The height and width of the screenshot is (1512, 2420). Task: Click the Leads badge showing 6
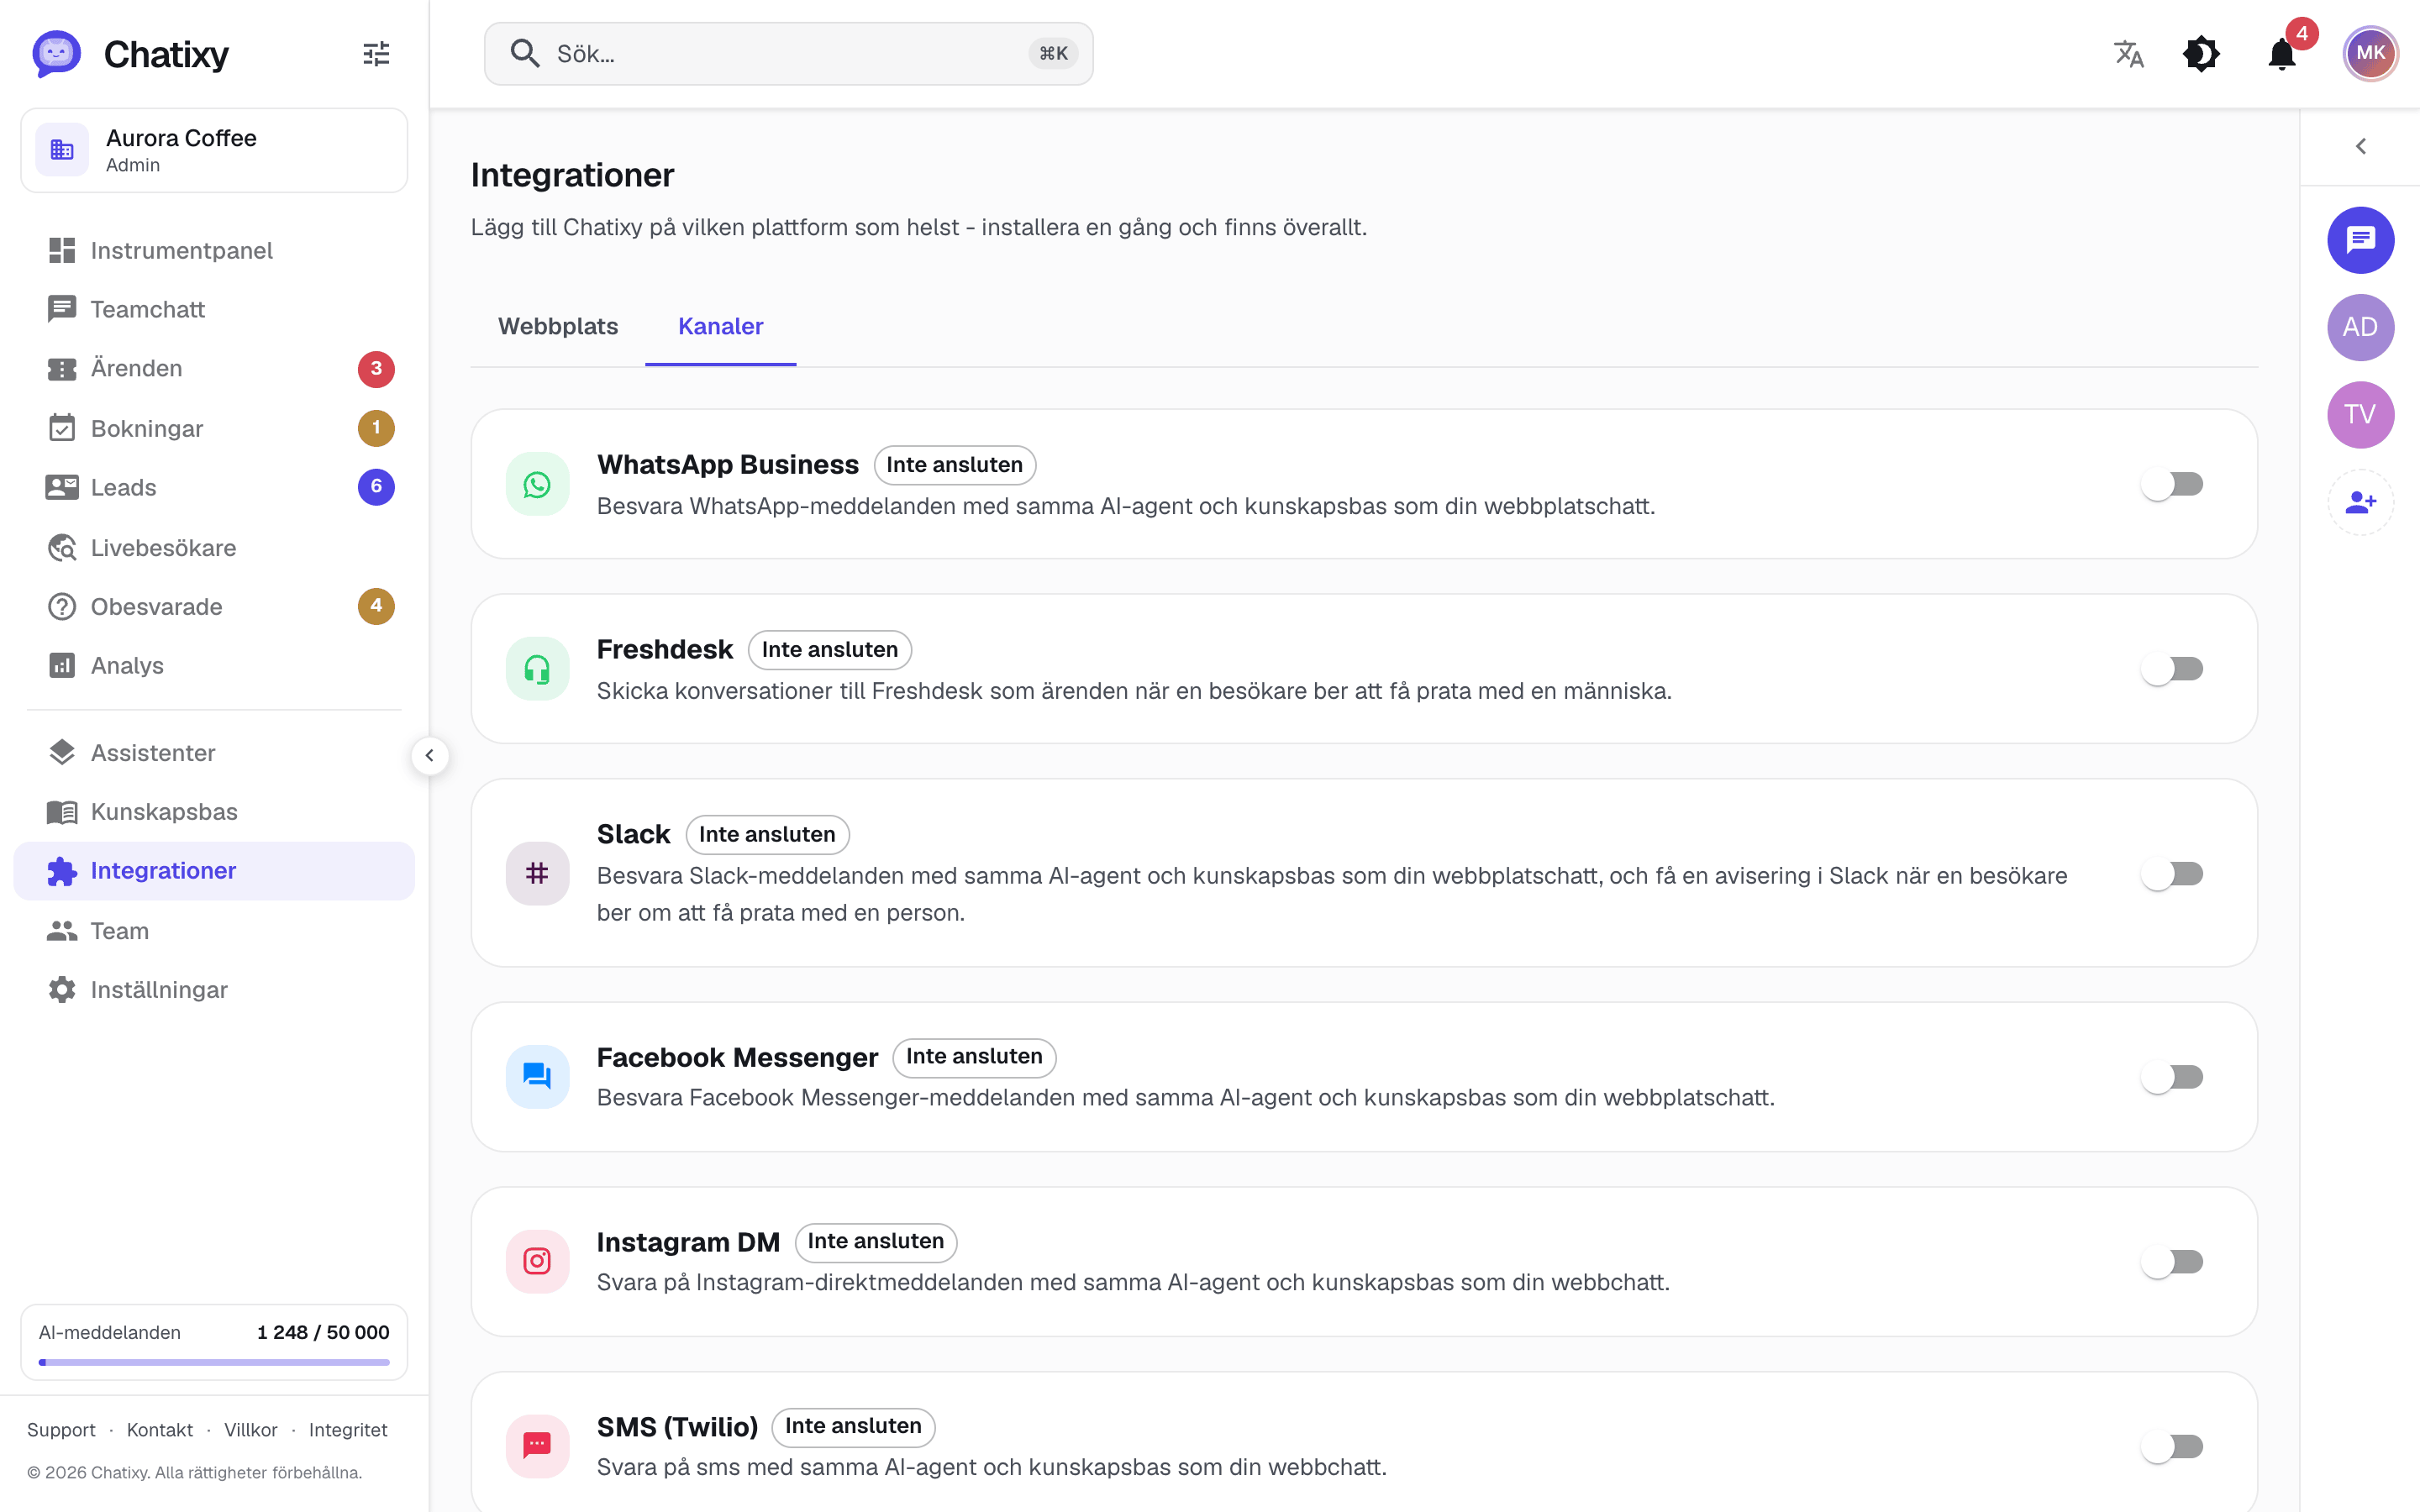(376, 487)
